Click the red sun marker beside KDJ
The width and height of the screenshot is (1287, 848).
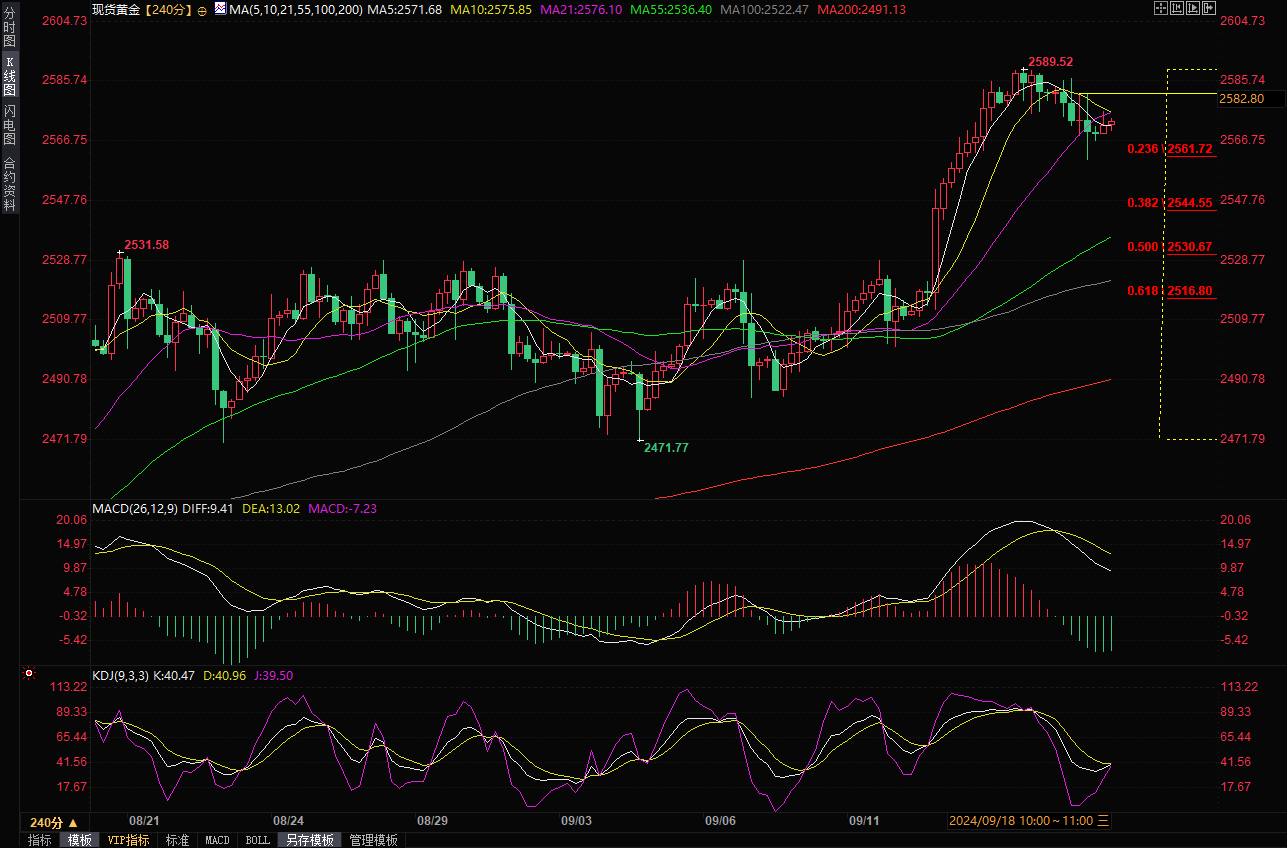point(28,675)
